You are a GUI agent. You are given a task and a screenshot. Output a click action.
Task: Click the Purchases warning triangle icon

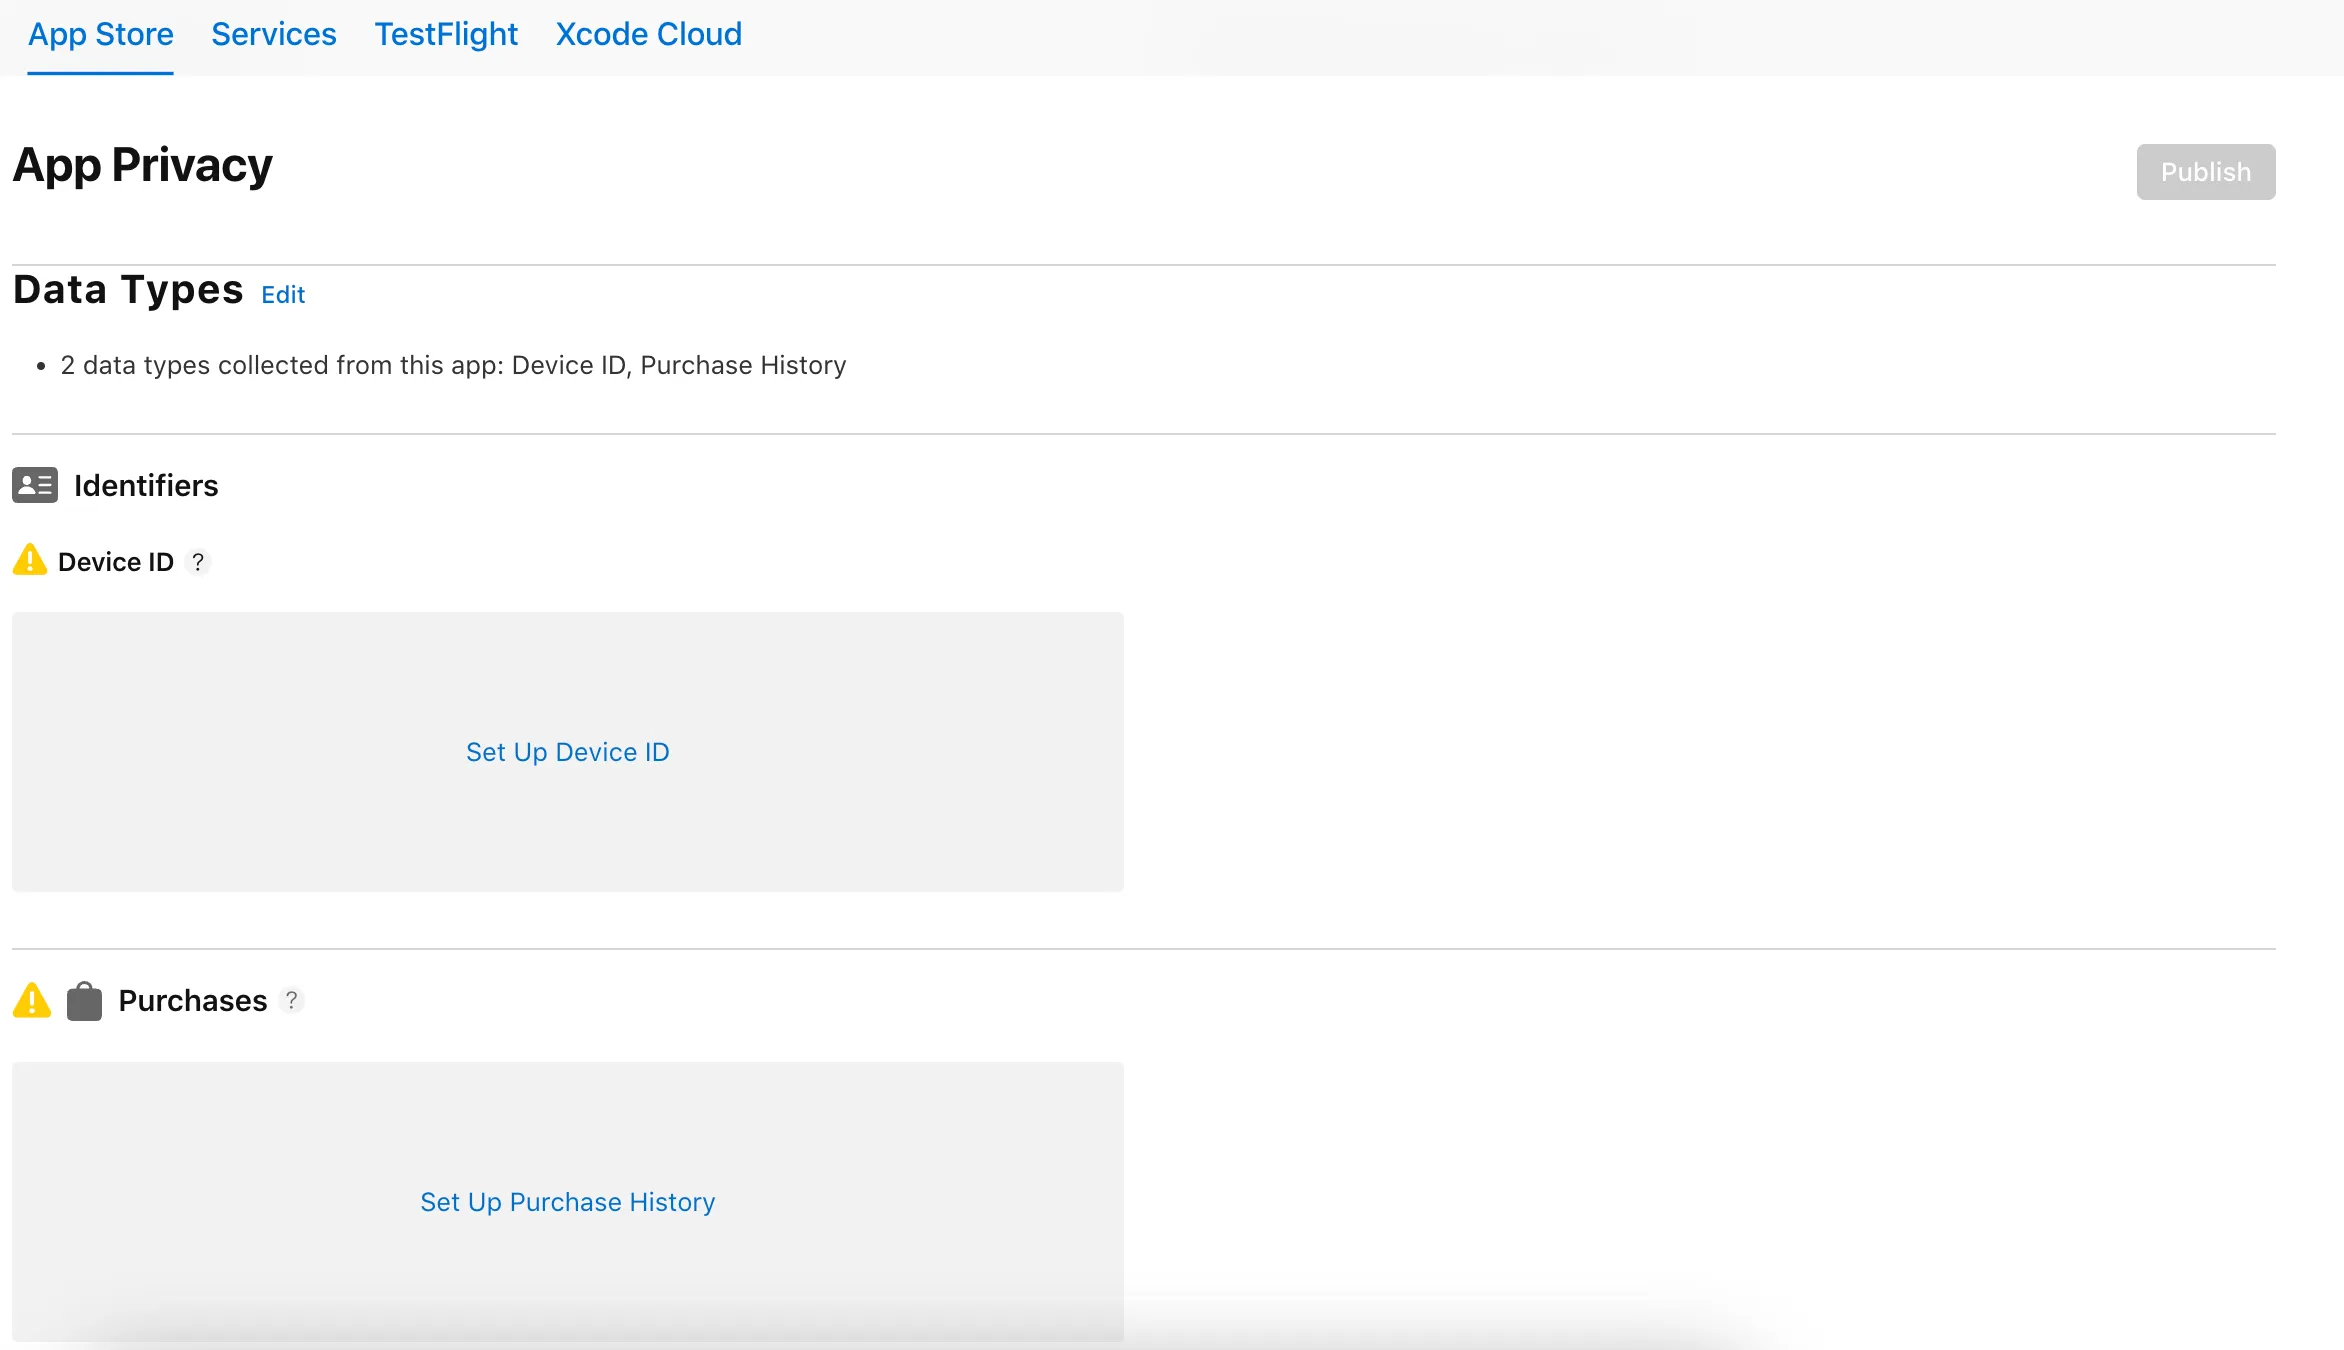[x=32, y=1000]
